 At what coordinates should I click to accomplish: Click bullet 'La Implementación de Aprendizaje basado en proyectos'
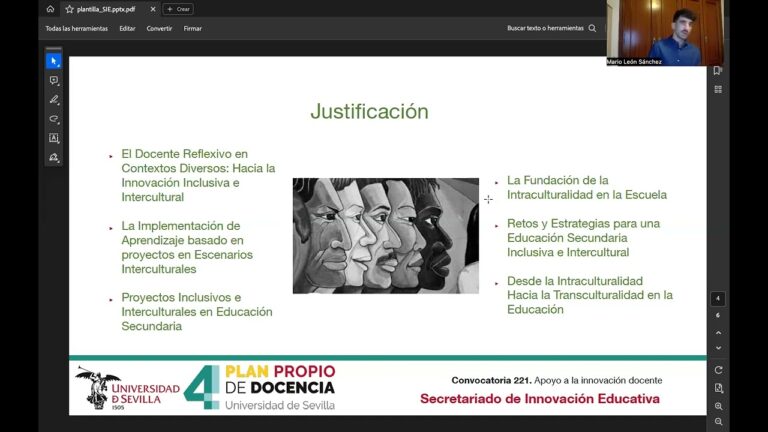188,247
